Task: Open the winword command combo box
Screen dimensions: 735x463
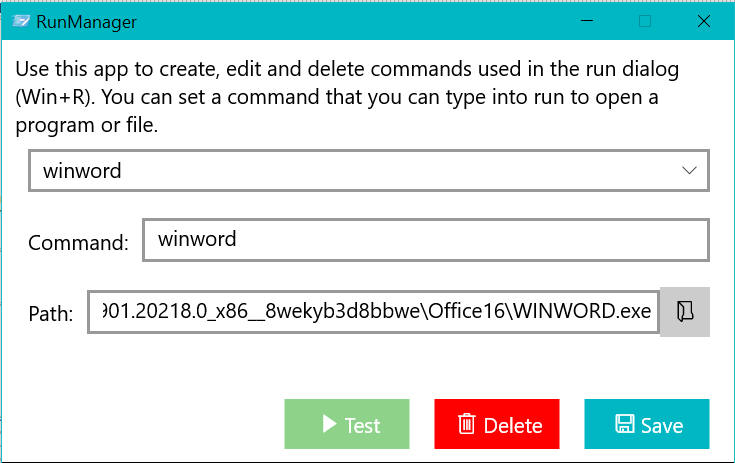Action: [x=368, y=171]
